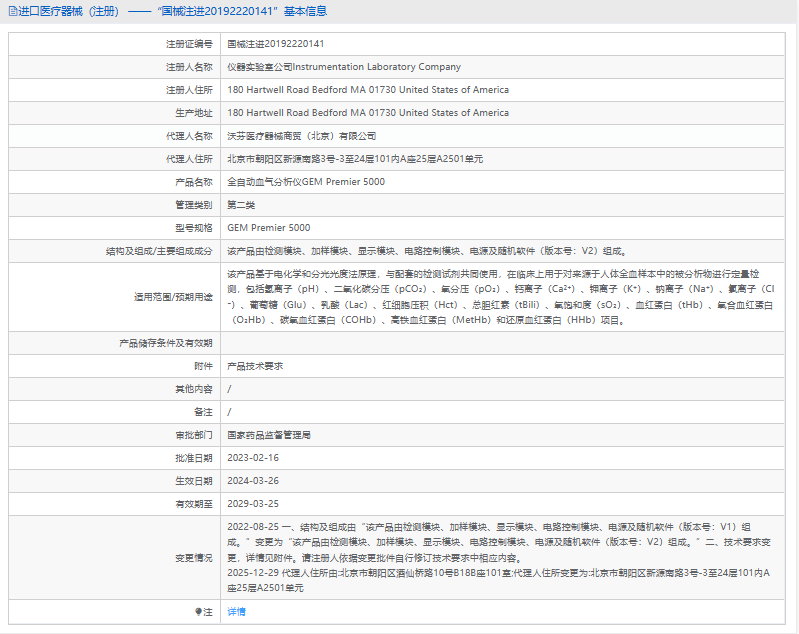Click the 第二类 management category value
This screenshot has width=799, height=634.
241,205
